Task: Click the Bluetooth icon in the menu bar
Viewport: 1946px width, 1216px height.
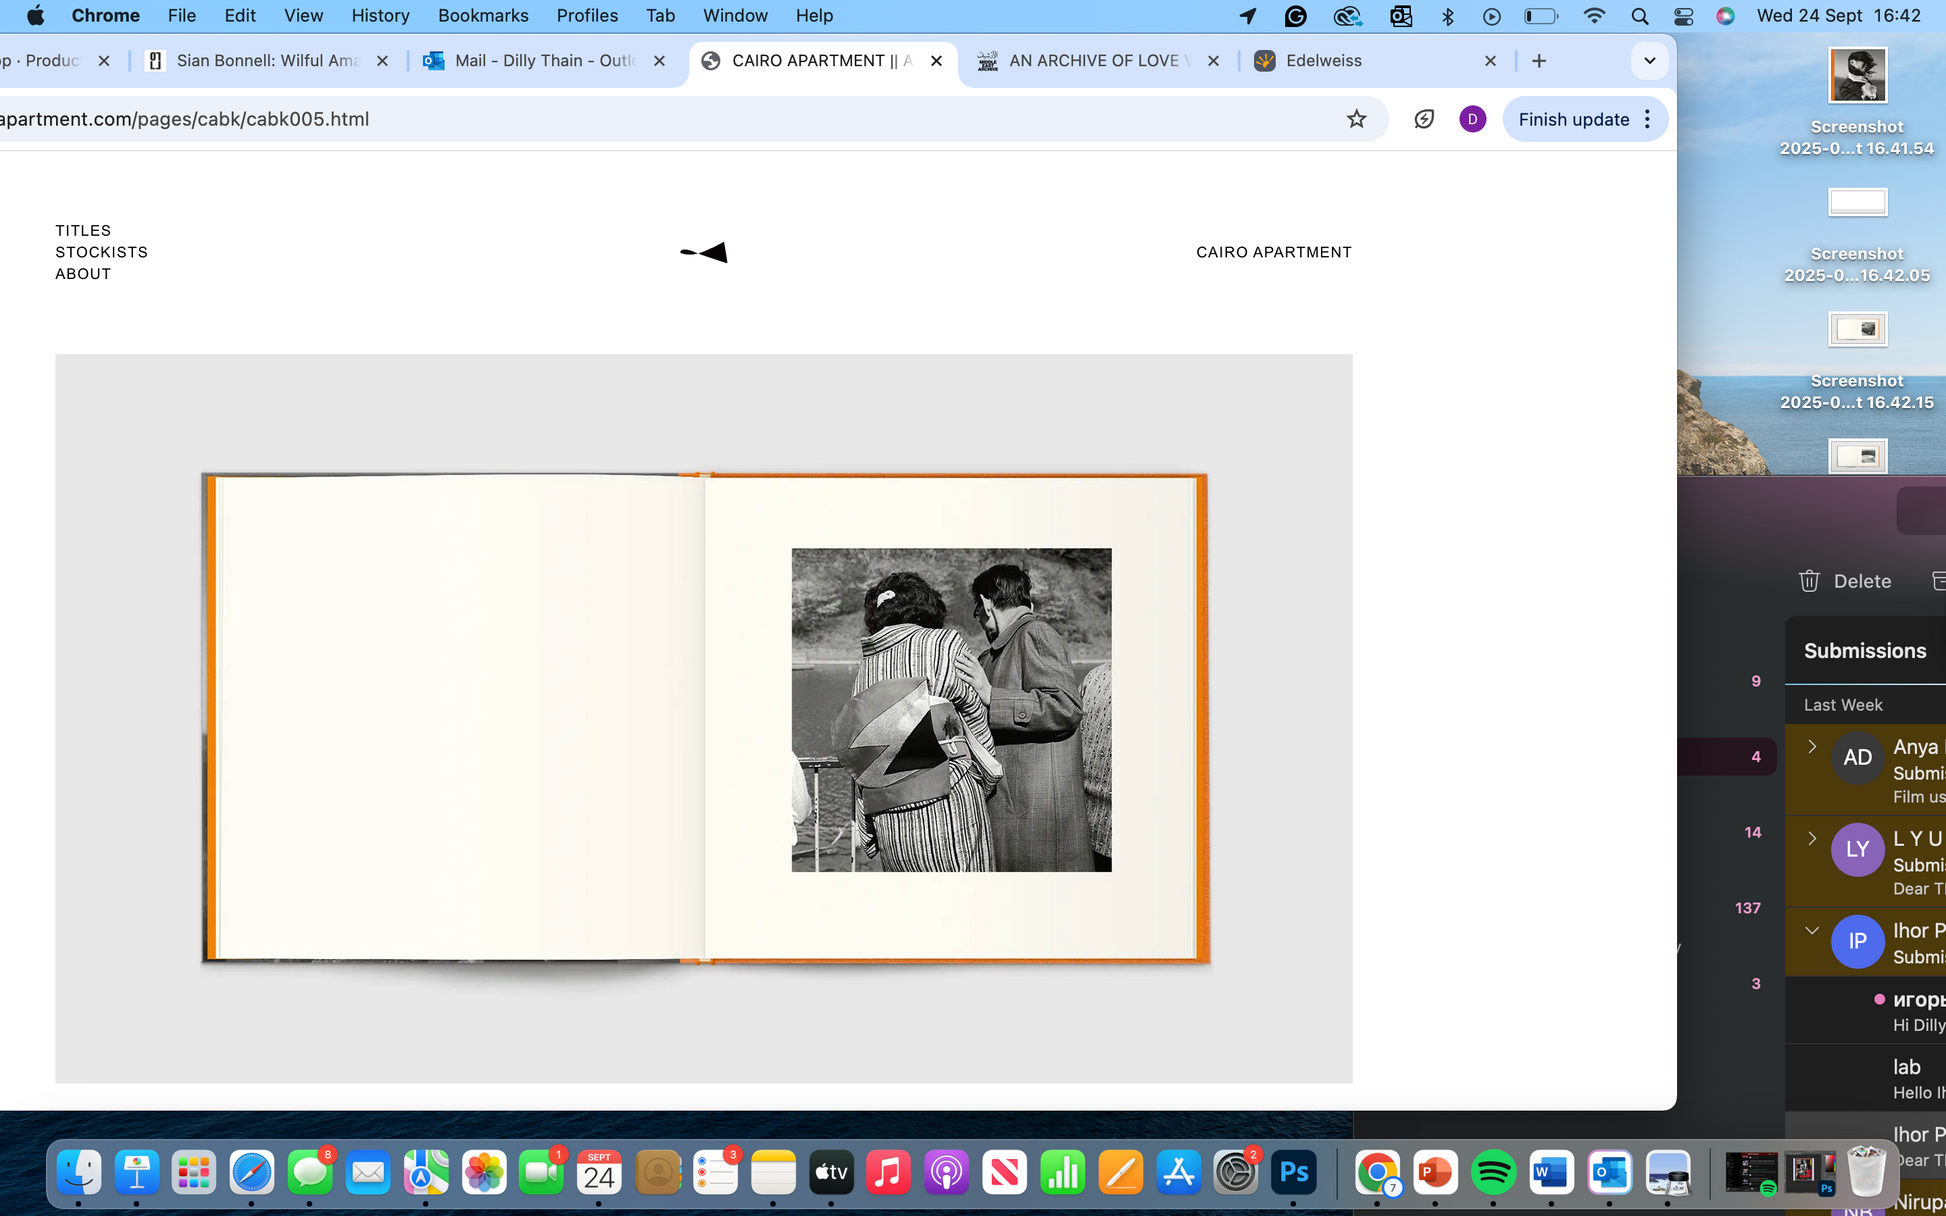Action: coord(1447,16)
